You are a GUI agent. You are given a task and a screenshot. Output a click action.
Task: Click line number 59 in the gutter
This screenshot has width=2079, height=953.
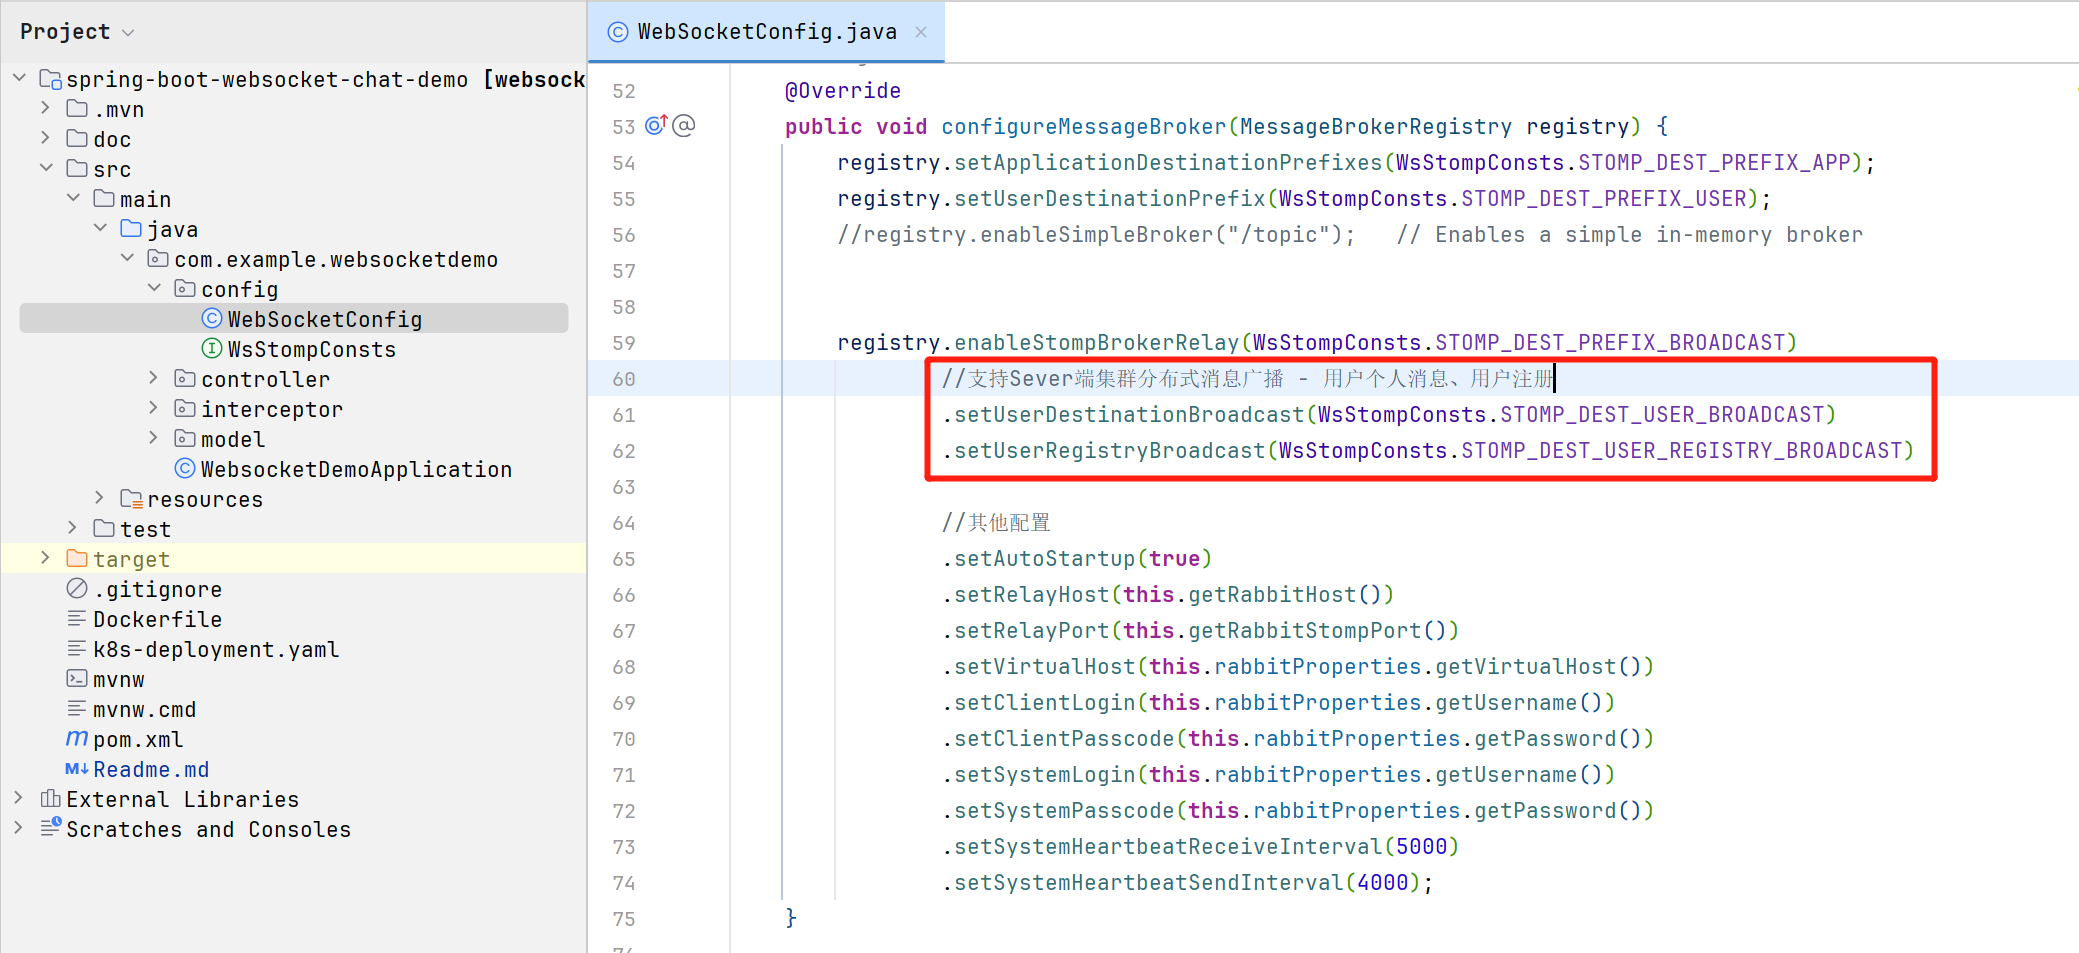pos(624,343)
